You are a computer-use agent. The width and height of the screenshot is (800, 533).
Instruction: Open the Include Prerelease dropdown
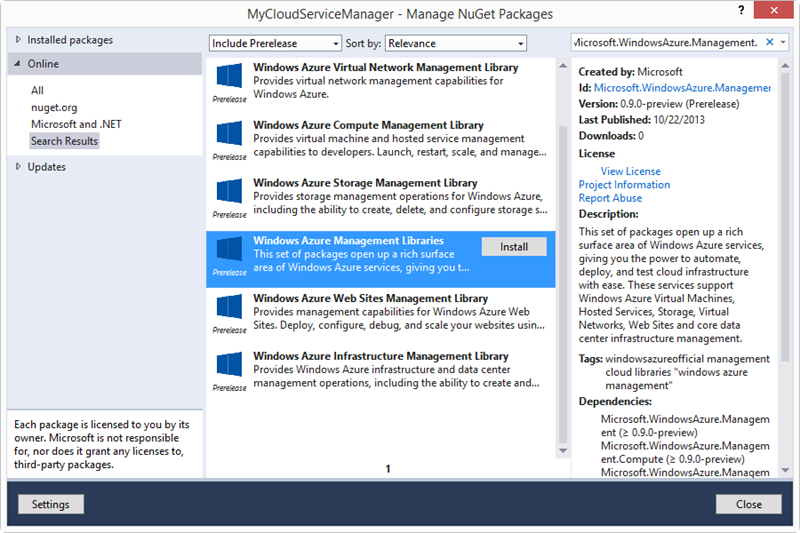point(275,43)
